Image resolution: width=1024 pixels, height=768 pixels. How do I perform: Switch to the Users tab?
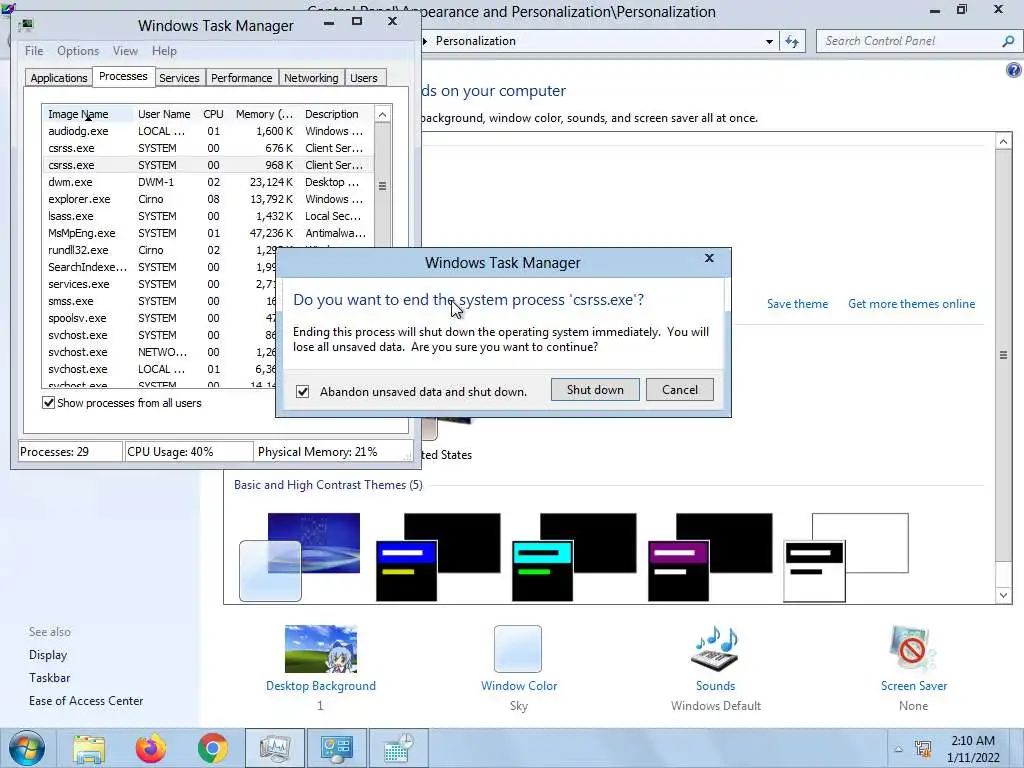point(364,78)
